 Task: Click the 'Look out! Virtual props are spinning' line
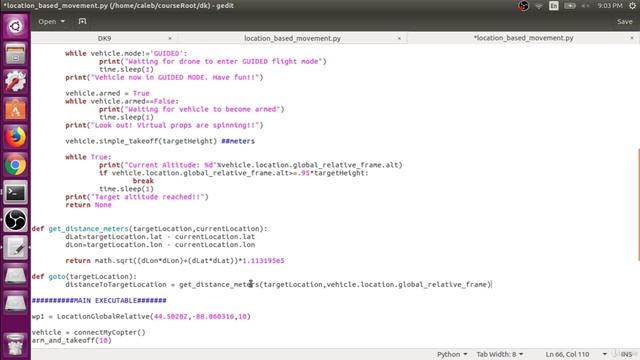coord(164,125)
